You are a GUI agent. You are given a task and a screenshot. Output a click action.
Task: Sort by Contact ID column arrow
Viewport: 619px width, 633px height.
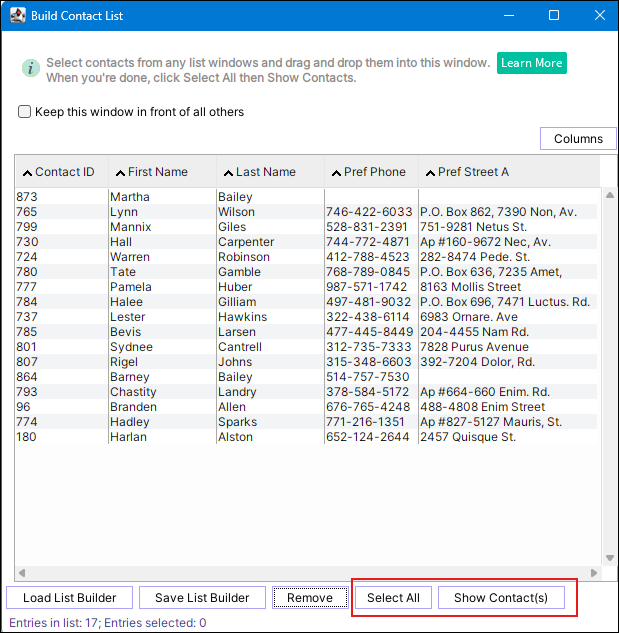coord(27,173)
